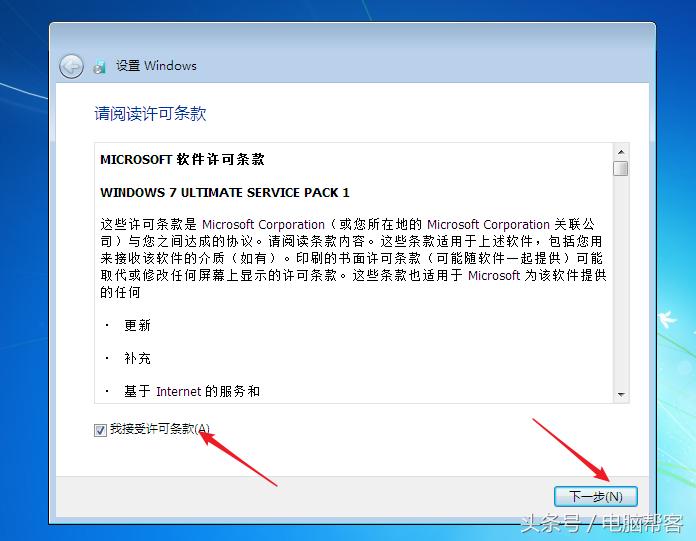Click WINDOWS 7 ULTIMATE SERVICE PACK 1 text
Screen dimensions: 696x541
[225, 193]
